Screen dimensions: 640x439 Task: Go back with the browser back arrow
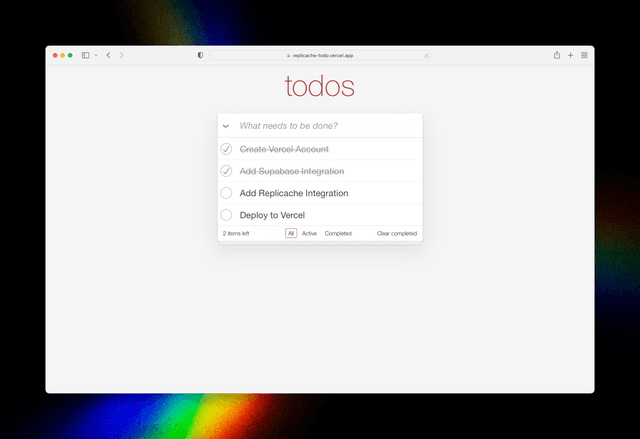[x=109, y=55]
